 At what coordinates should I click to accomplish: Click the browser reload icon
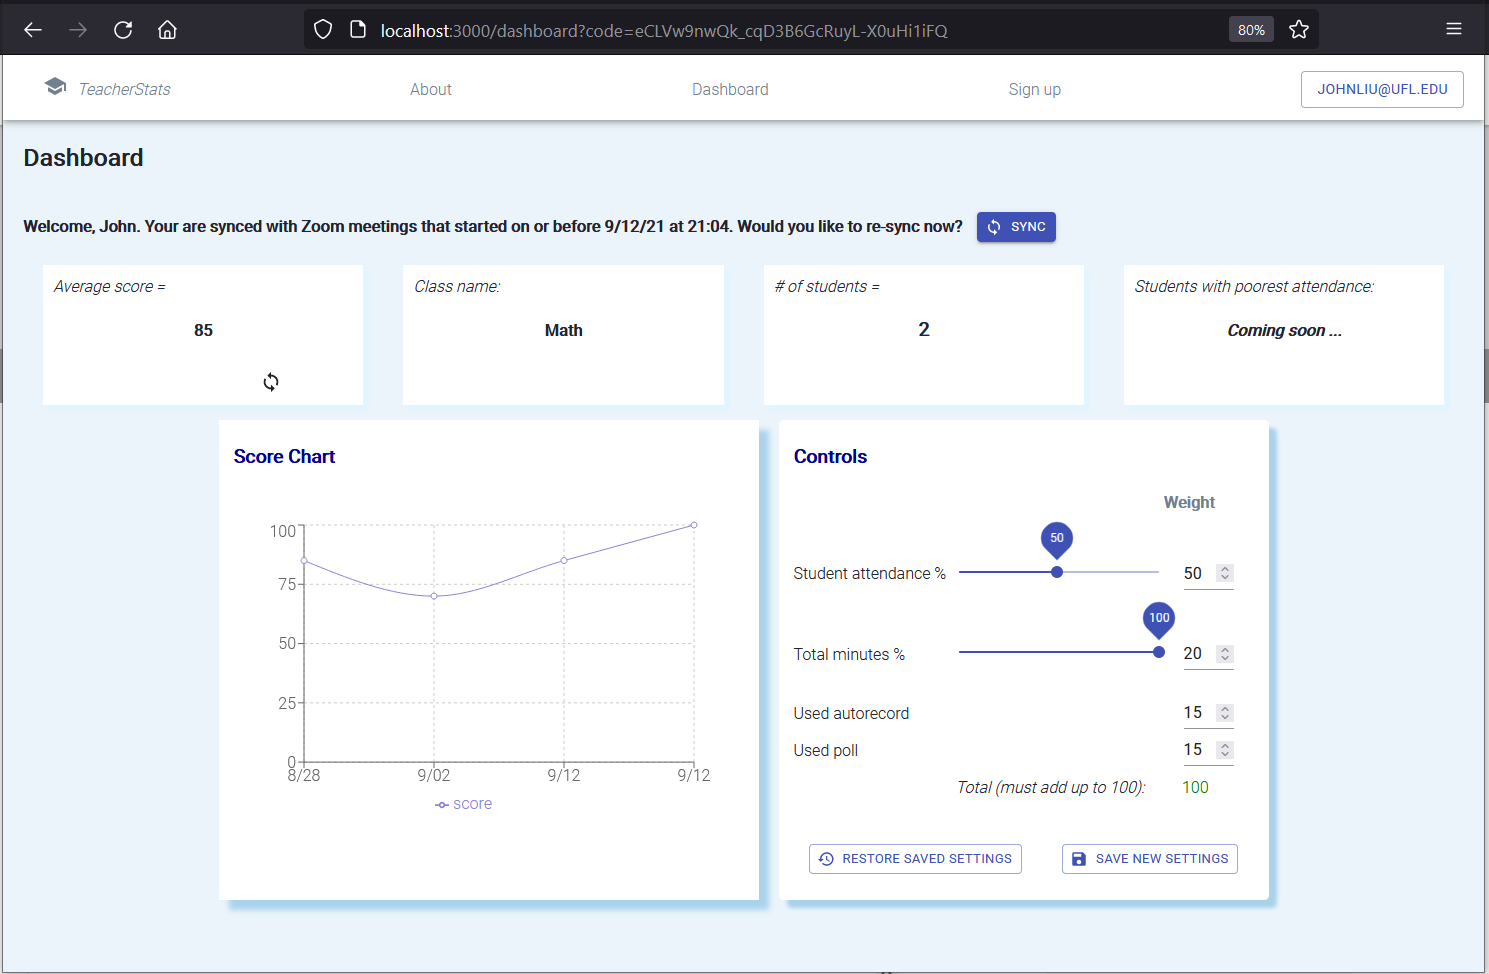pyautogui.click(x=123, y=30)
